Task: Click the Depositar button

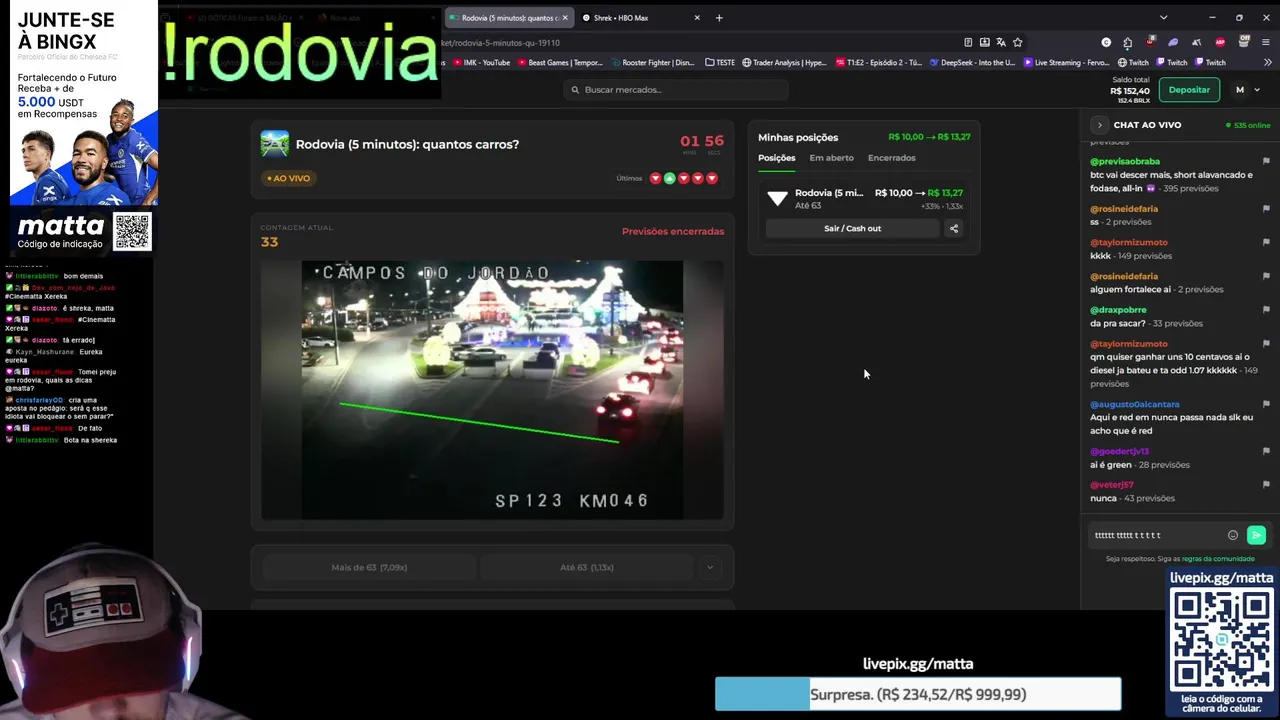Action: pos(1189,90)
